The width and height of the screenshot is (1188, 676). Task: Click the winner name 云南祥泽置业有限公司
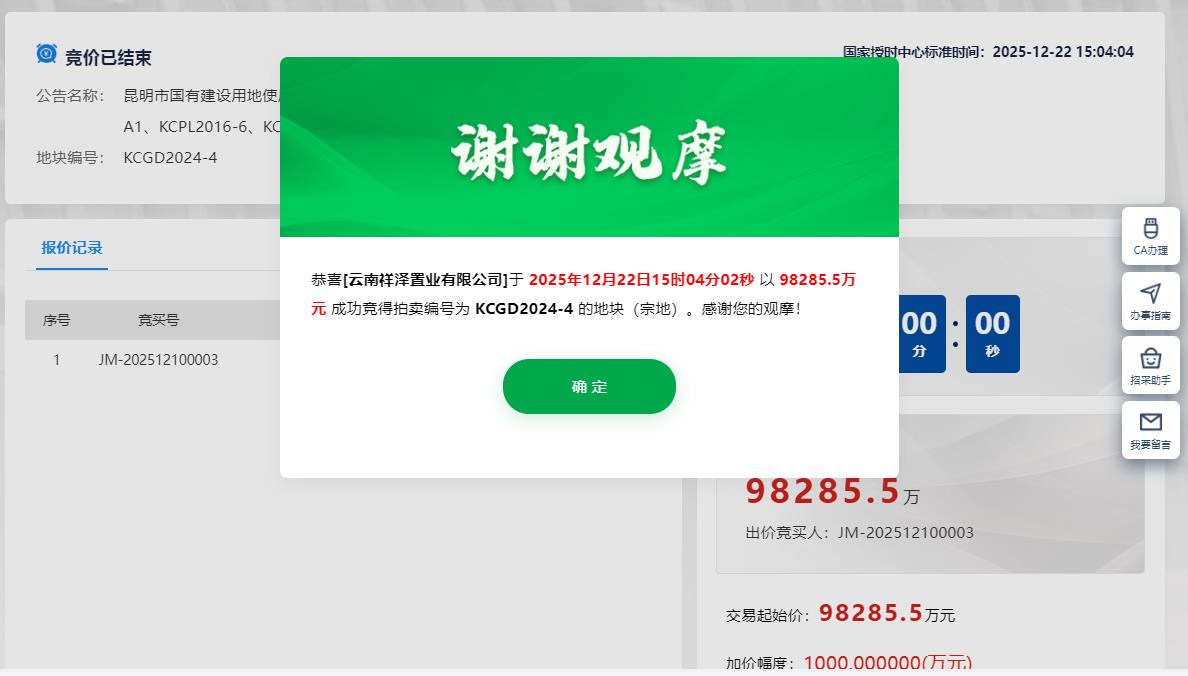424,280
